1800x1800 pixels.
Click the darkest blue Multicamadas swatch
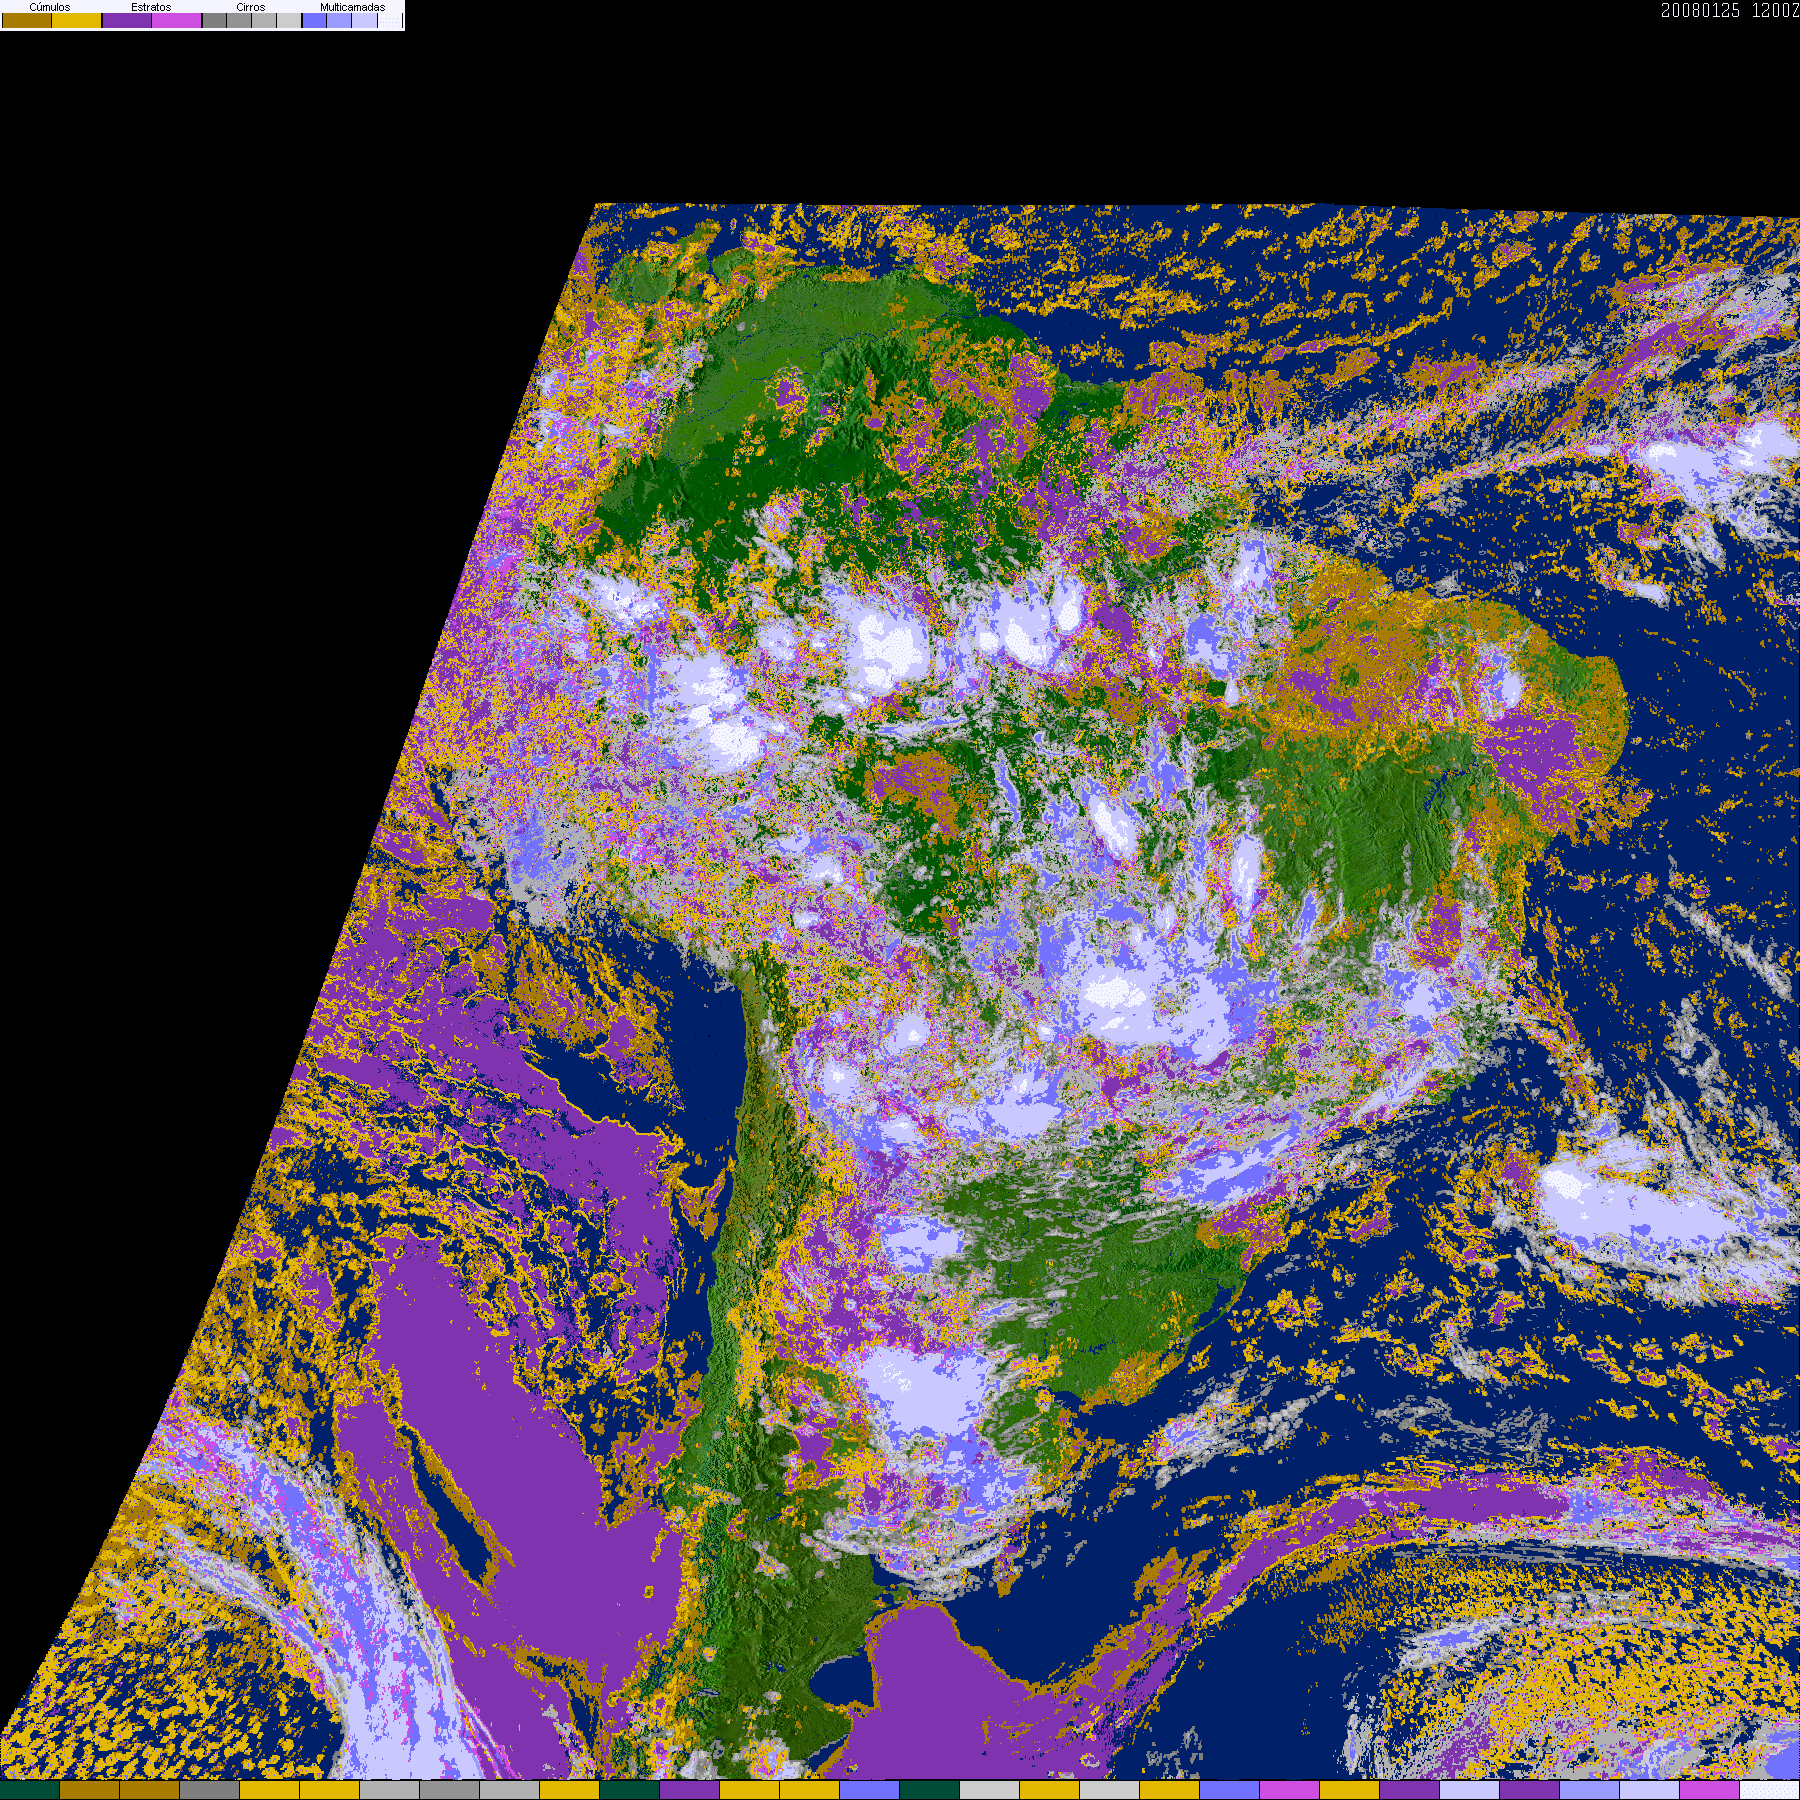coord(314,21)
